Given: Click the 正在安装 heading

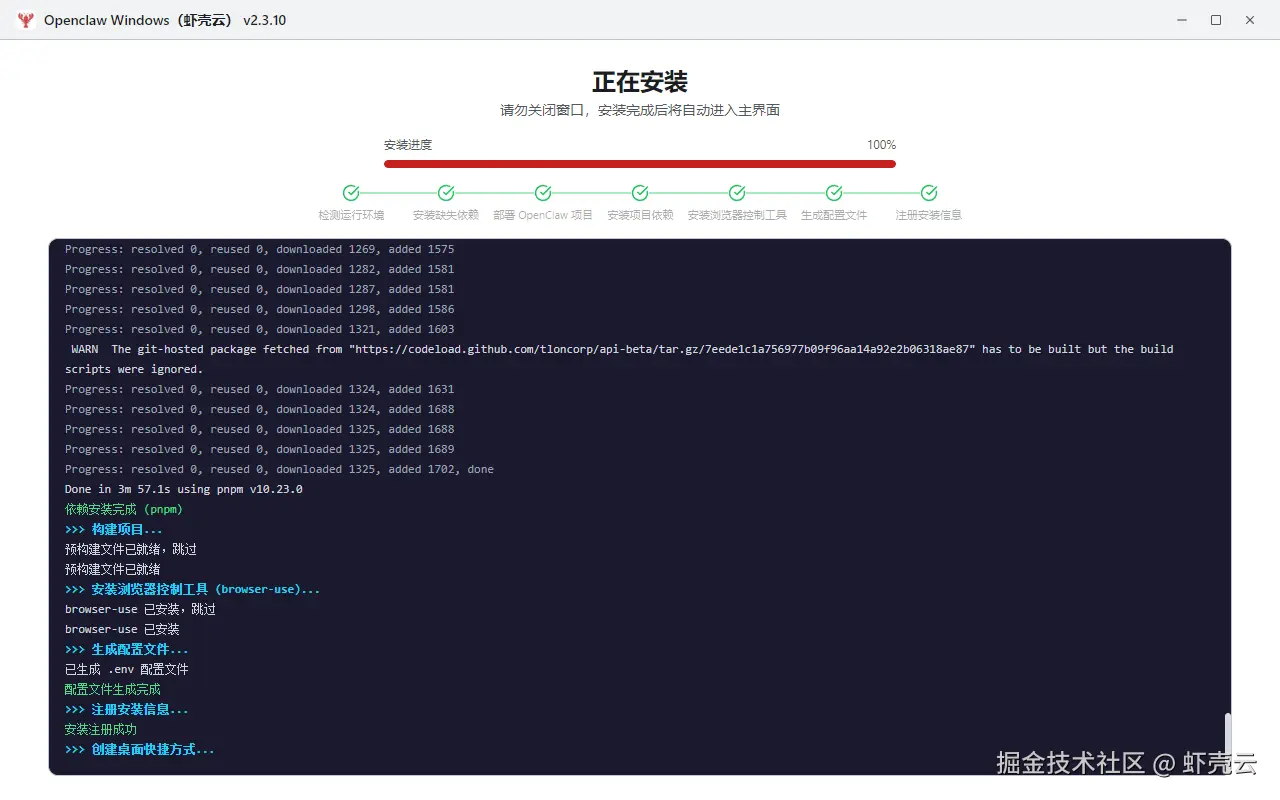Looking at the screenshot, I should point(640,82).
